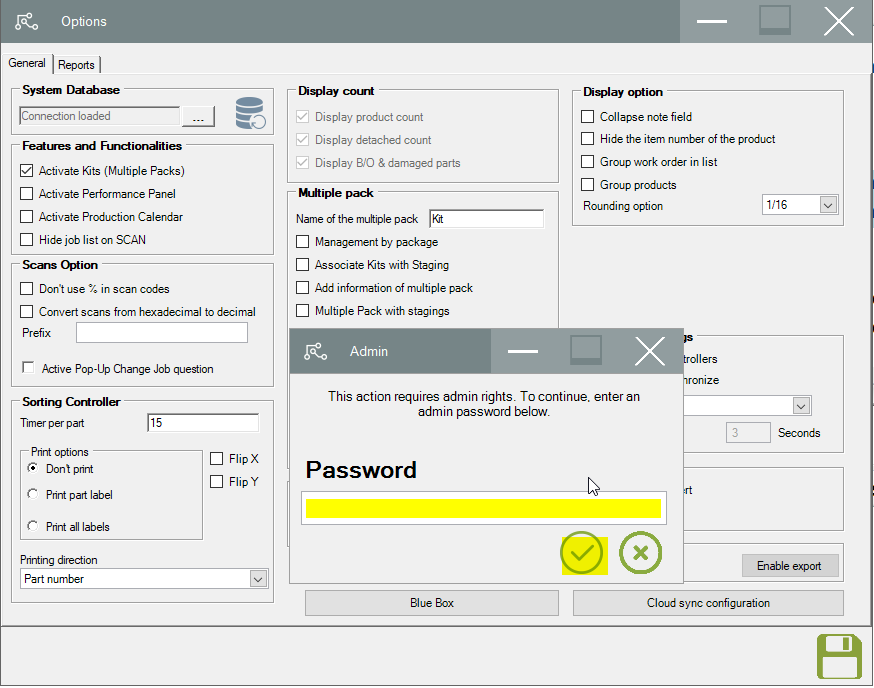The height and width of the screenshot is (688, 874).
Task: Expand the Printing direction dropdown
Action: click(258, 579)
